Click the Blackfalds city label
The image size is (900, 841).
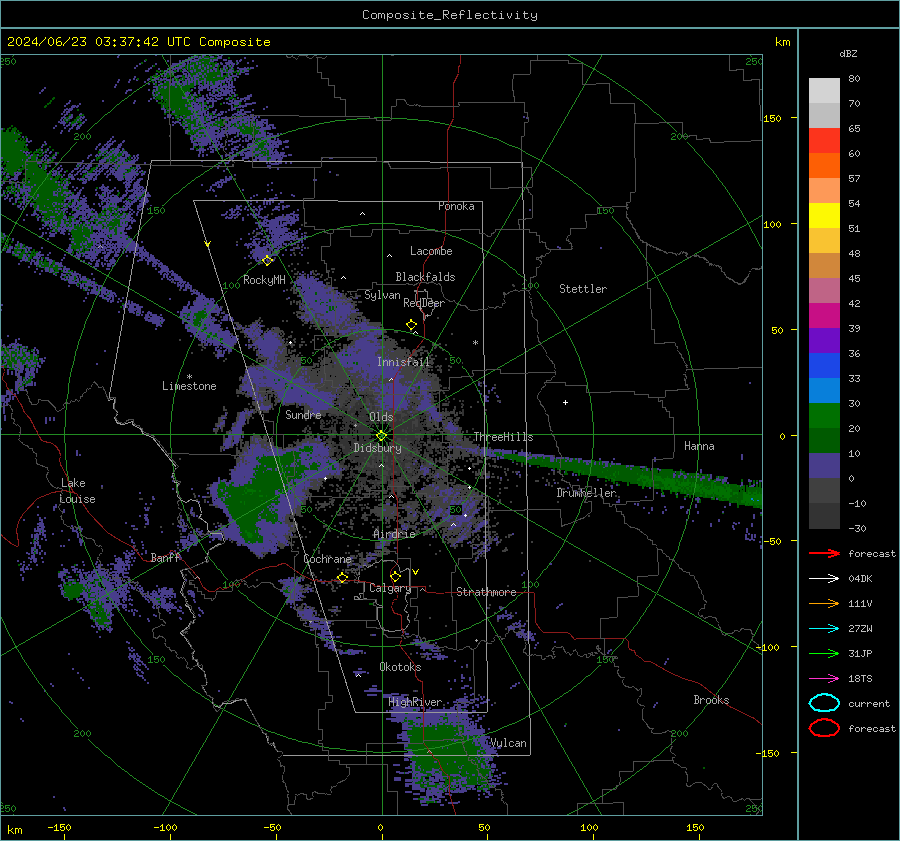(425, 277)
